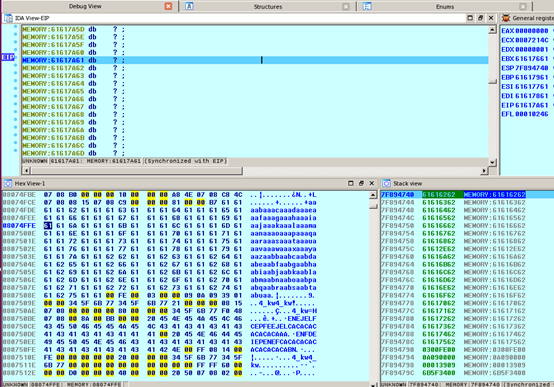
Task: Select hex row address 08074FBE
Action: tap(19, 195)
